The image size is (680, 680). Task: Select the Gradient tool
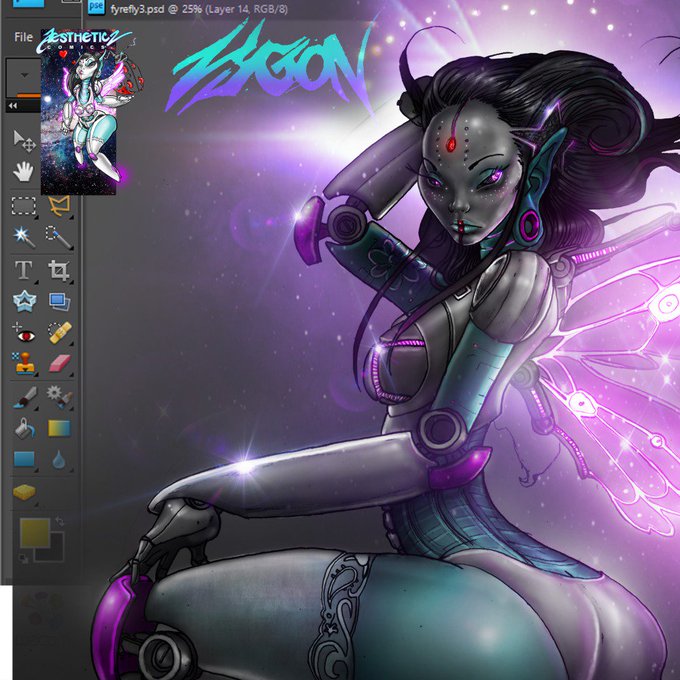59,428
